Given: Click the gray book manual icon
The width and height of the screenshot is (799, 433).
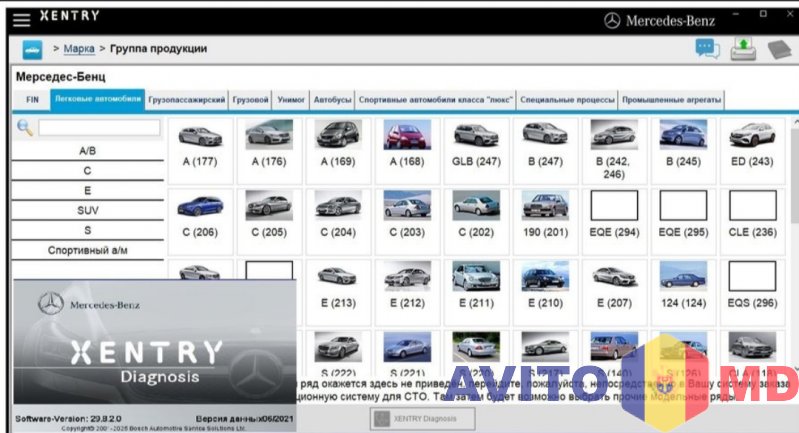Looking at the screenshot, I should pyautogui.click(x=779, y=49).
